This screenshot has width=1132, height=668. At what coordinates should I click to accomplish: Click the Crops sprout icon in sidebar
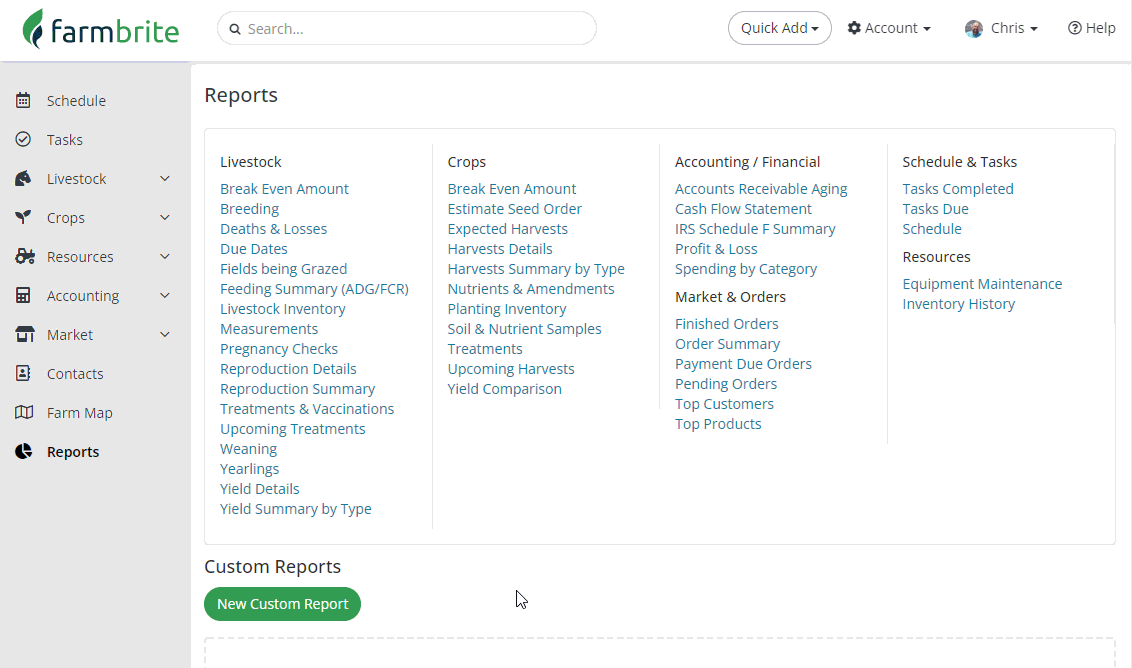tap(23, 217)
